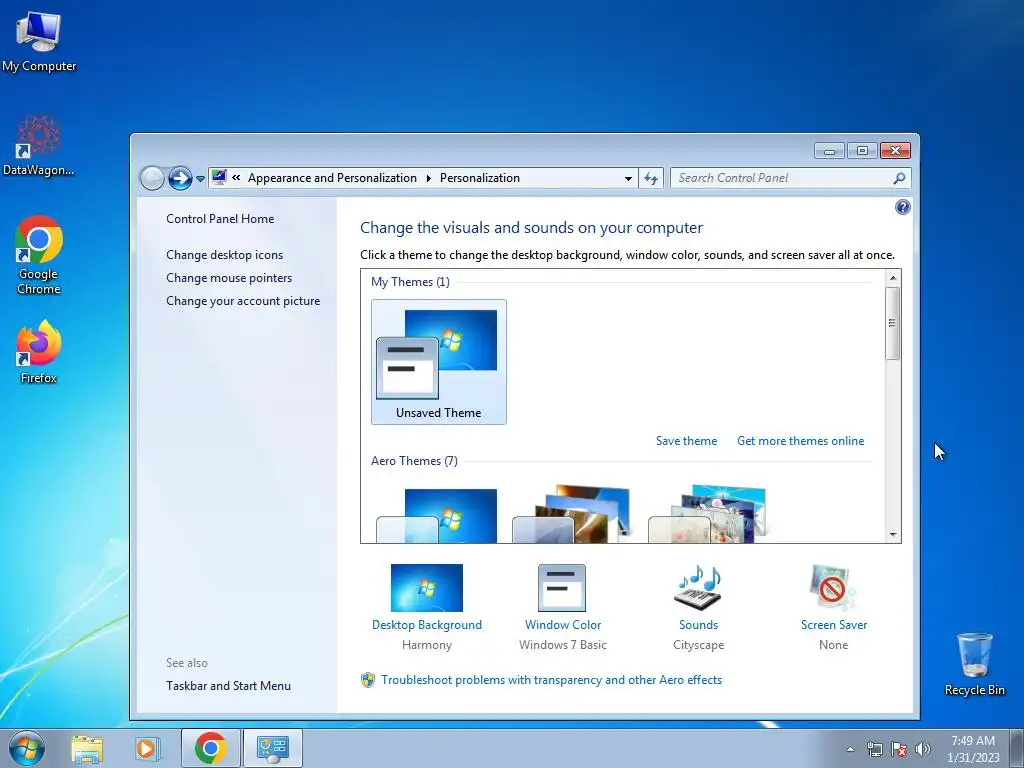Click theme list scroll up arrow
The image size is (1024, 768).
893,278
